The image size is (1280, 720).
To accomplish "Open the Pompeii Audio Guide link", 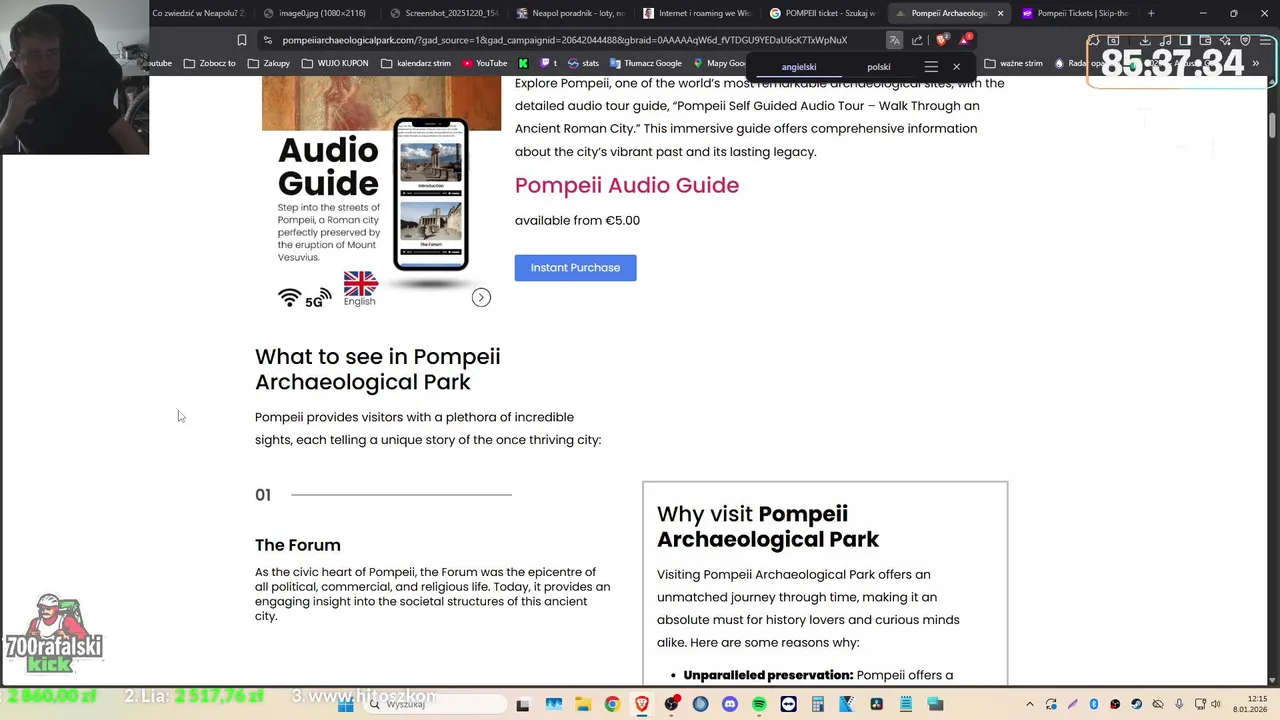I will coord(627,185).
